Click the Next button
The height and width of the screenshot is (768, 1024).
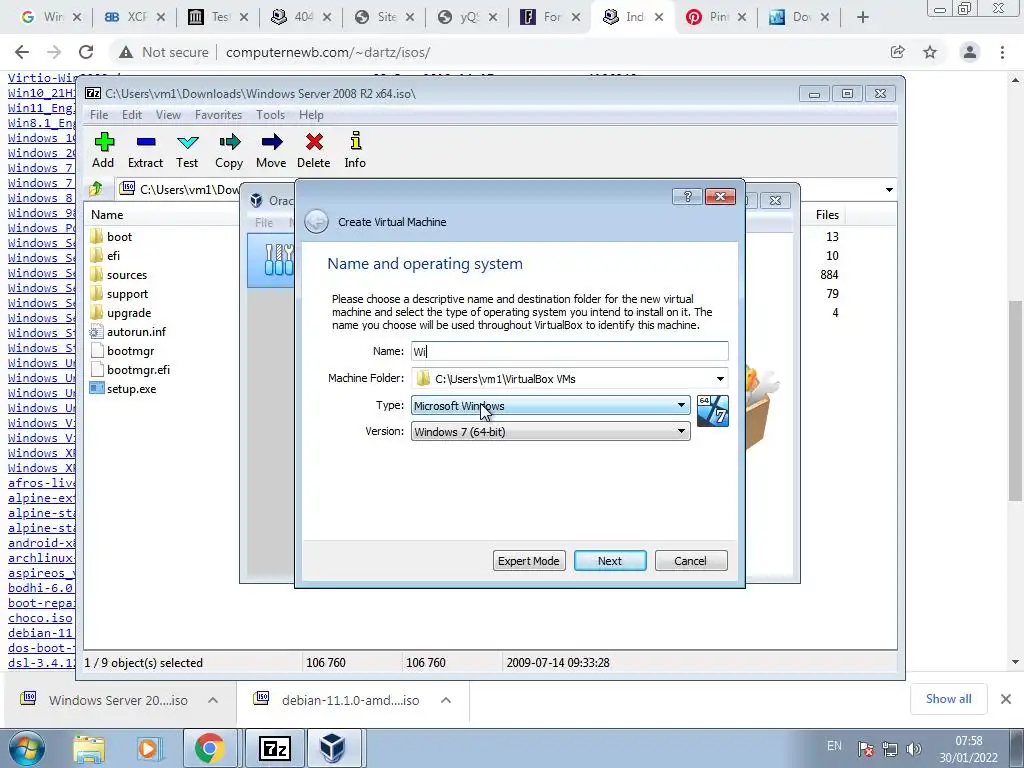[610, 561]
